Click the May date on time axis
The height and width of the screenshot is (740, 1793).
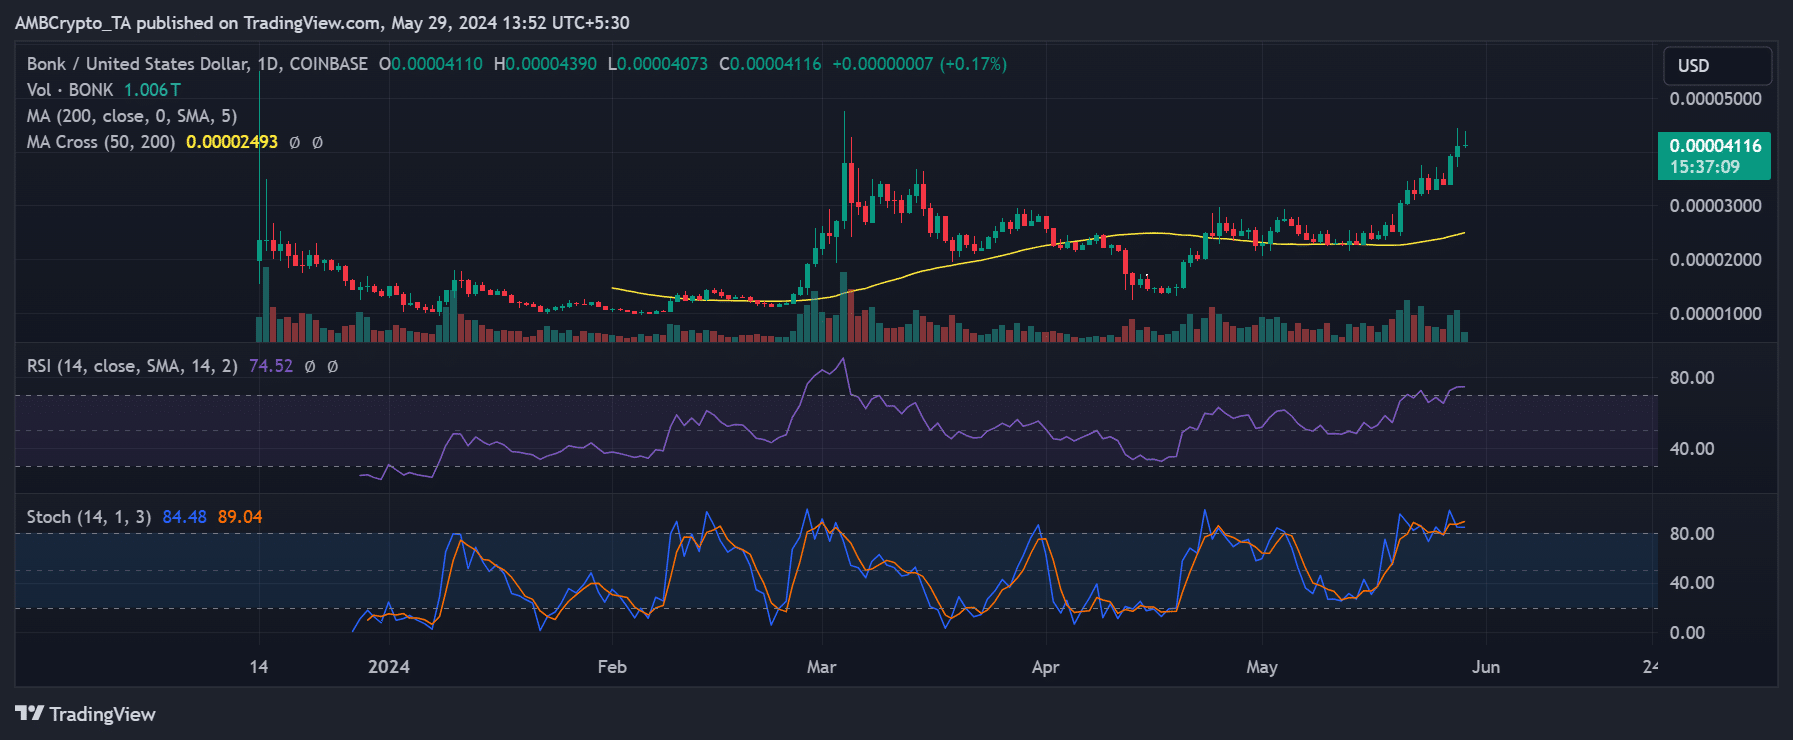[1262, 667]
